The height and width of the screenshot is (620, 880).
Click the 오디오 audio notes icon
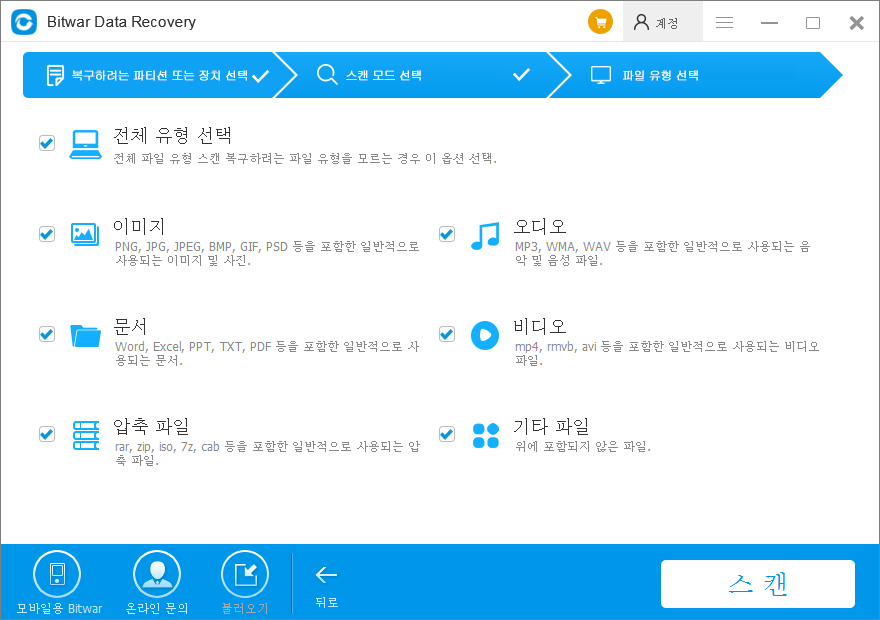tap(486, 234)
